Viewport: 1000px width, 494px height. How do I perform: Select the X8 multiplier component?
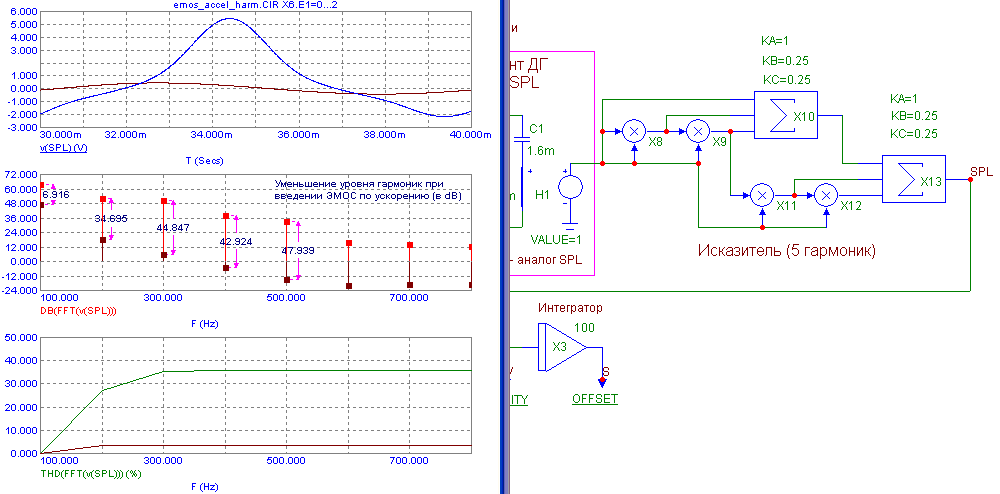point(634,131)
